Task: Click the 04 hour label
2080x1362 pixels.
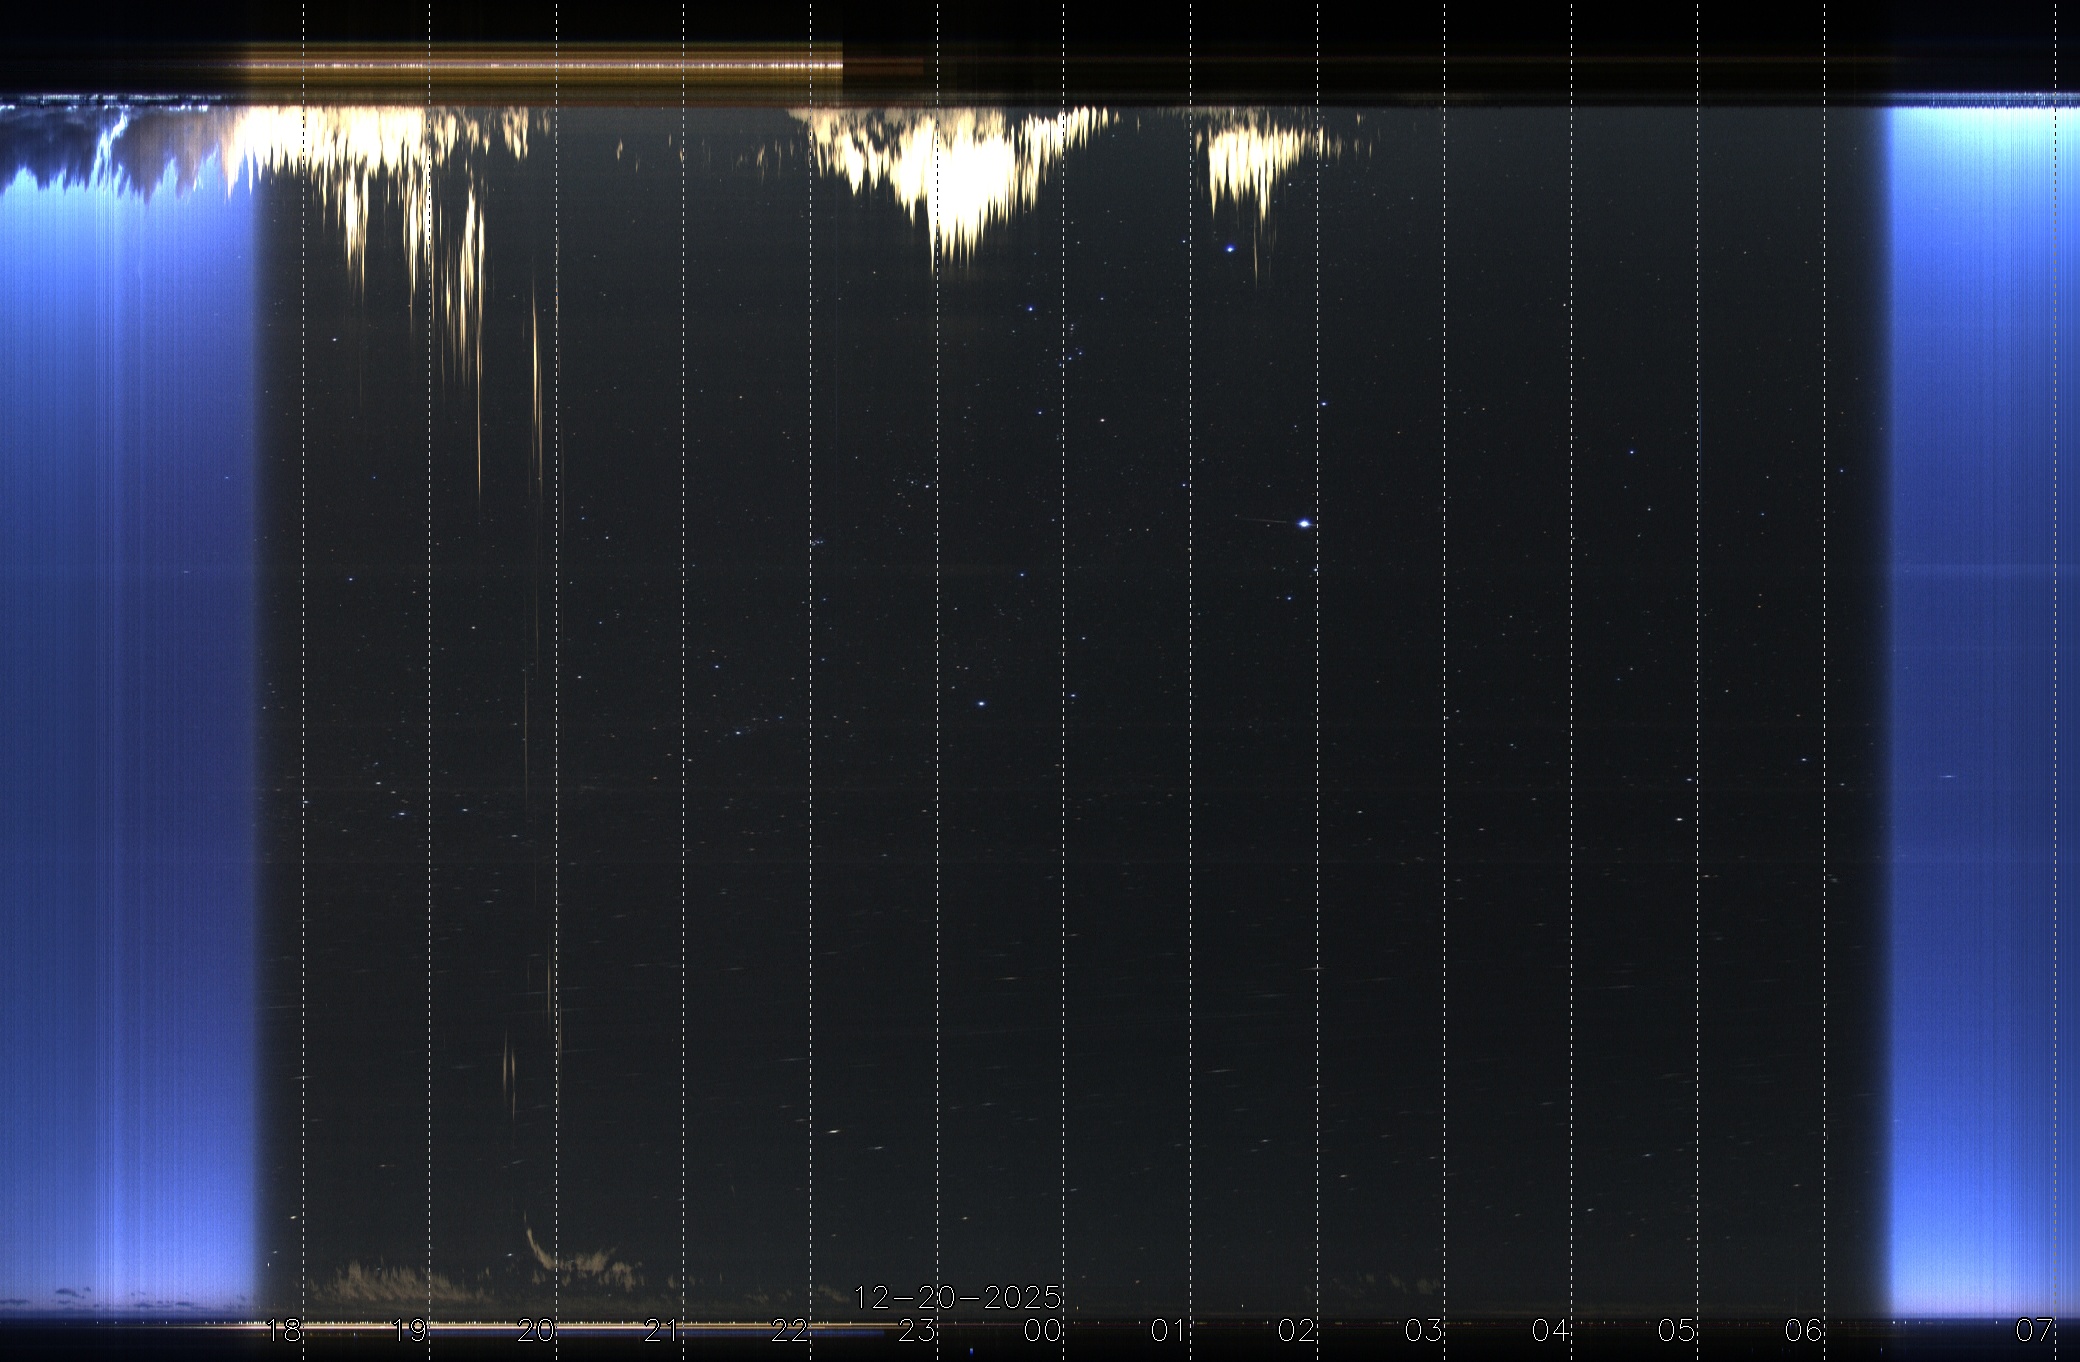Action: [x=1550, y=1330]
